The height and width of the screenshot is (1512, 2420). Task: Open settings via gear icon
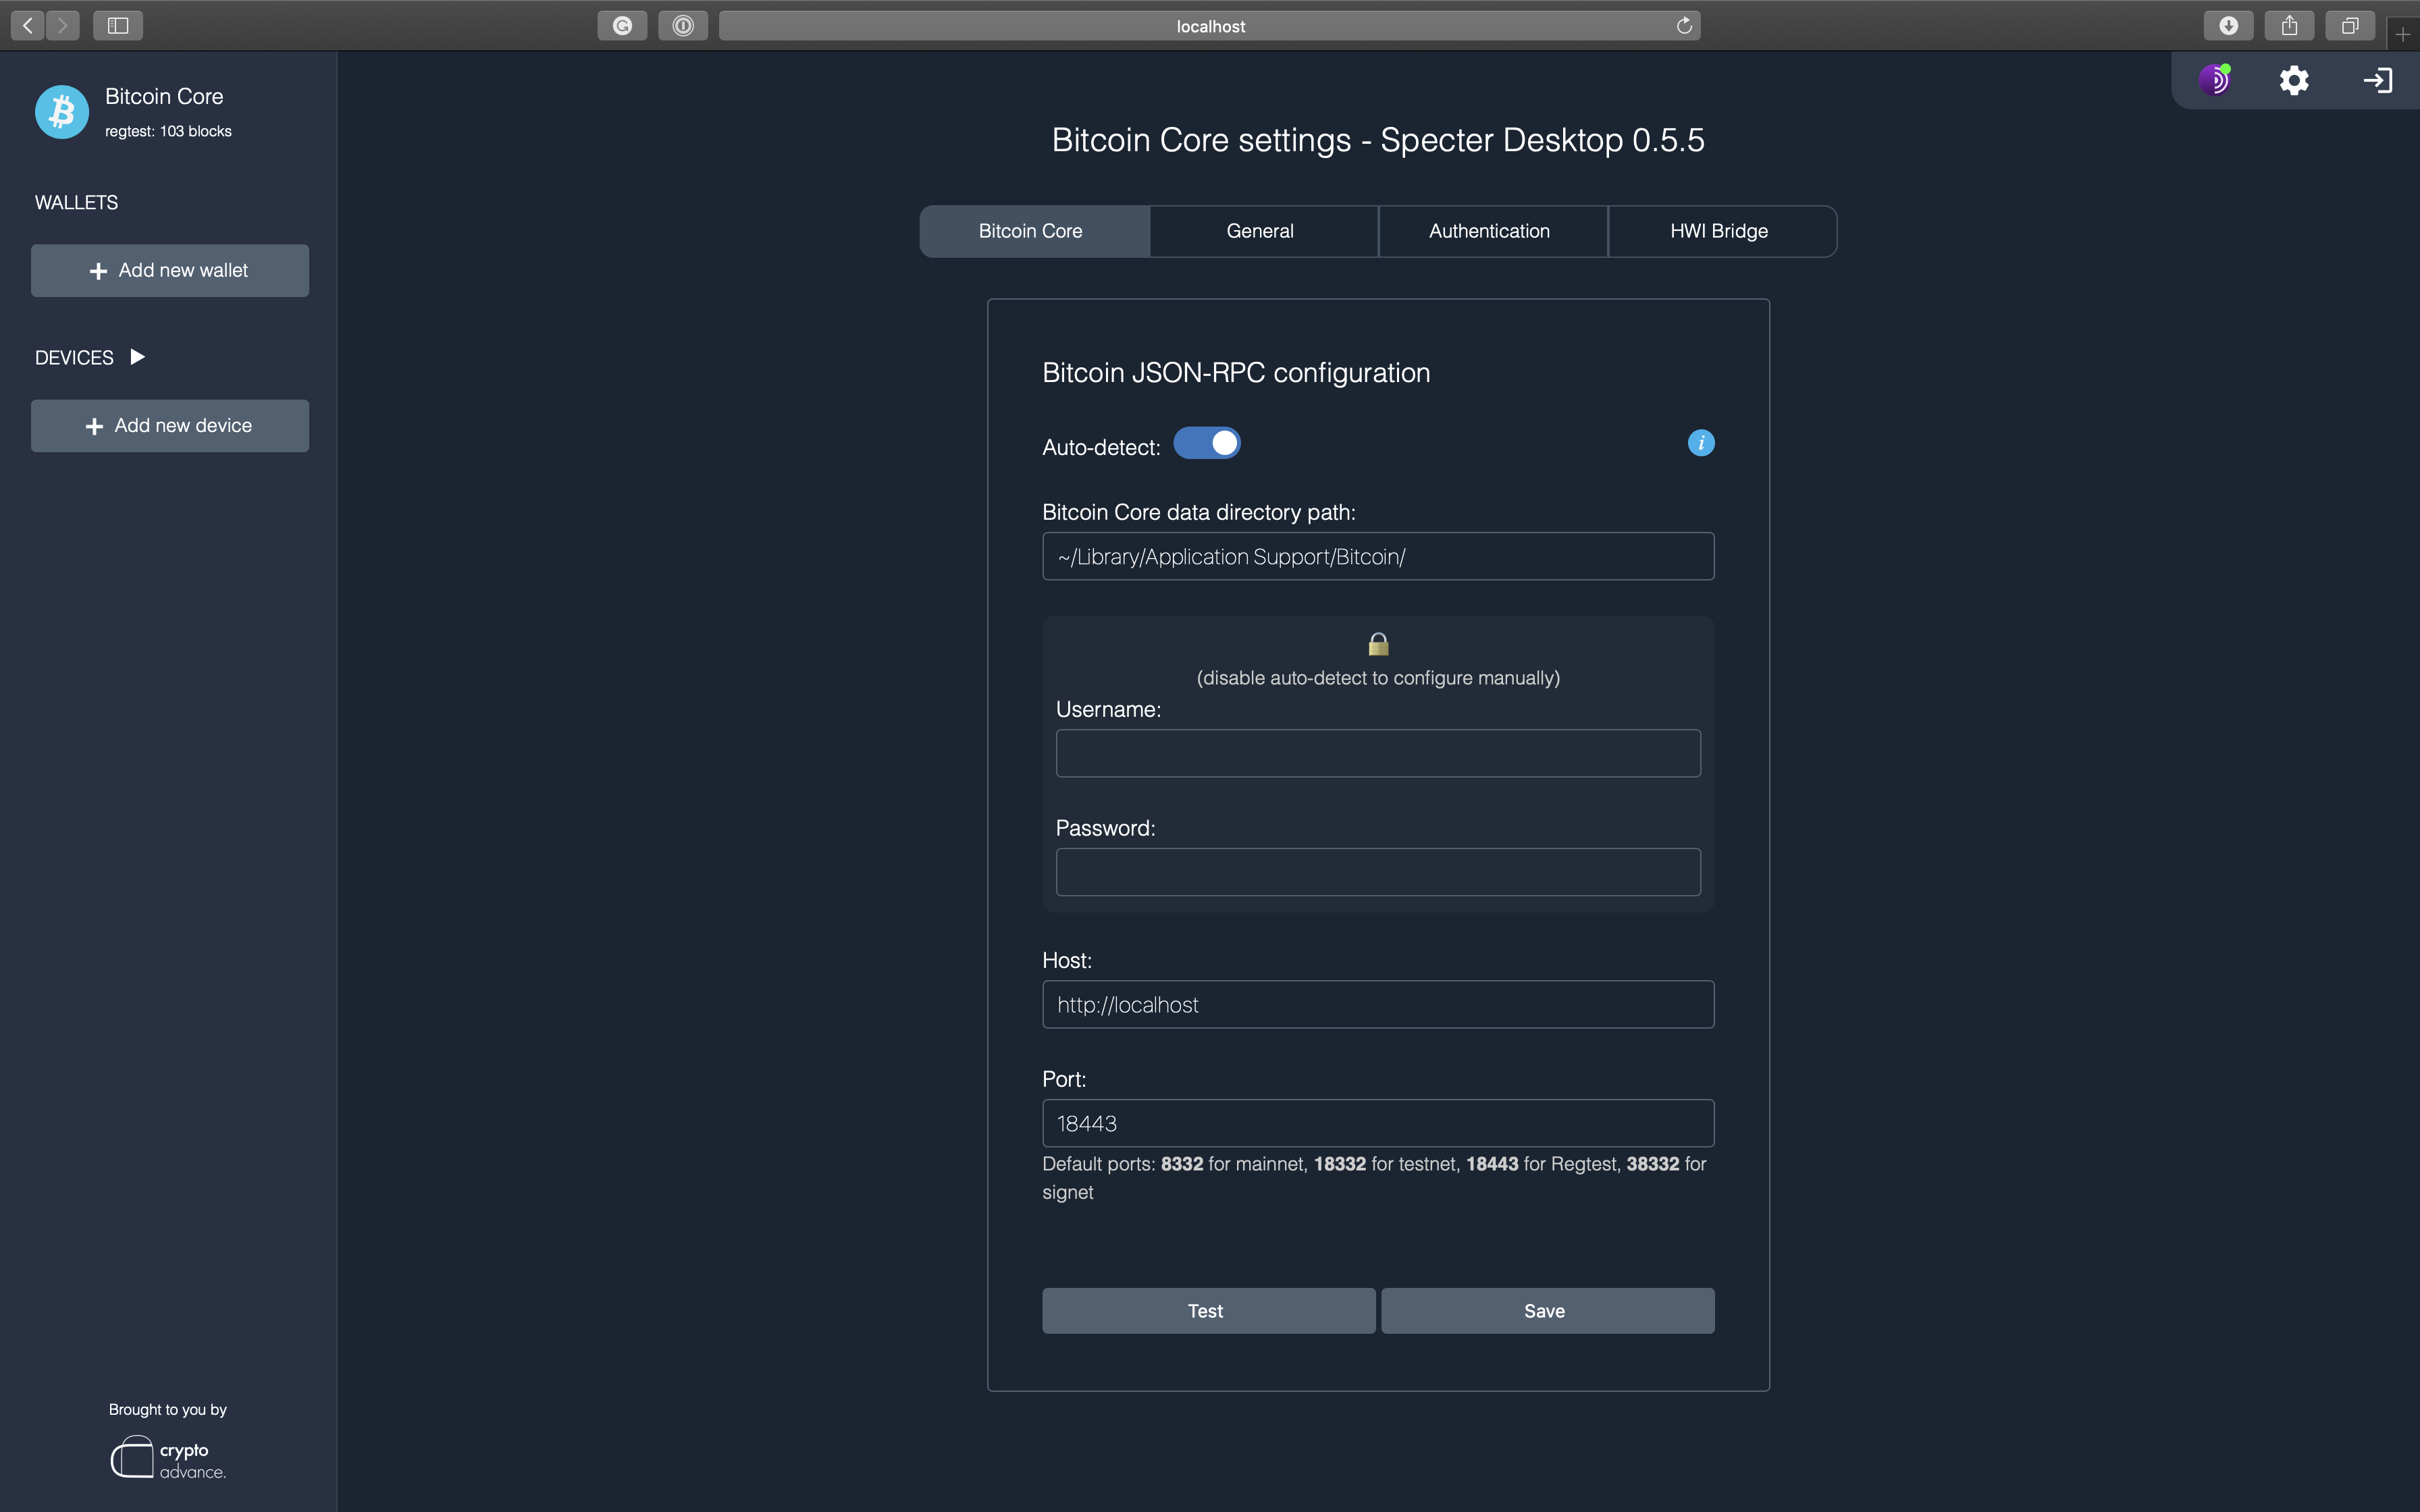pos(2294,80)
